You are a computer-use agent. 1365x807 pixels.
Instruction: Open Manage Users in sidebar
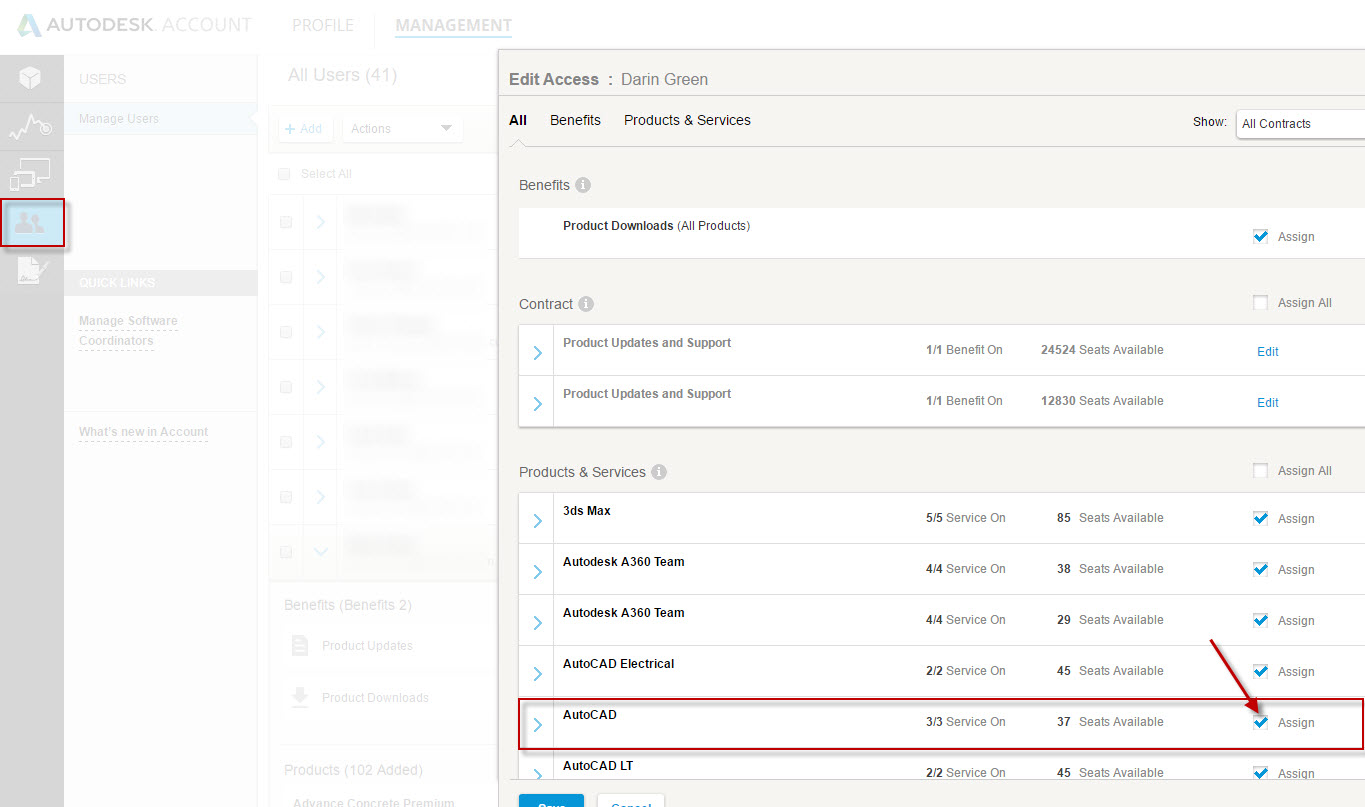(119, 118)
